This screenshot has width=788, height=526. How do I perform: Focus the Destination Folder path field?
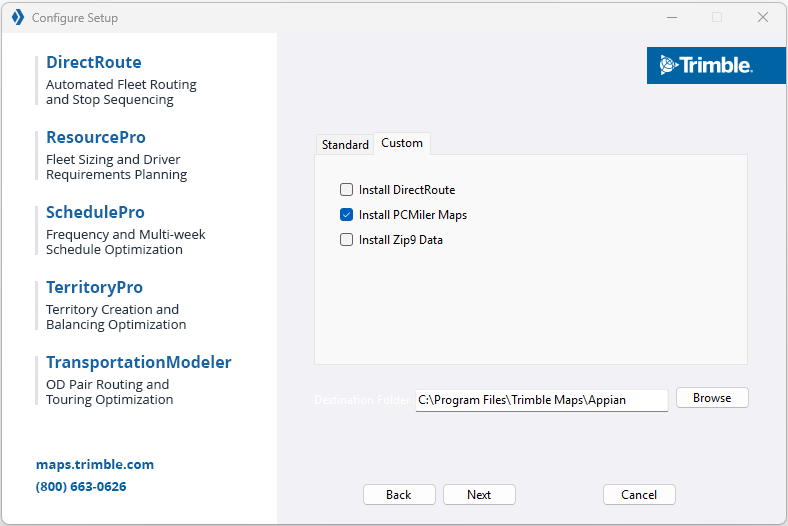[x=542, y=400]
